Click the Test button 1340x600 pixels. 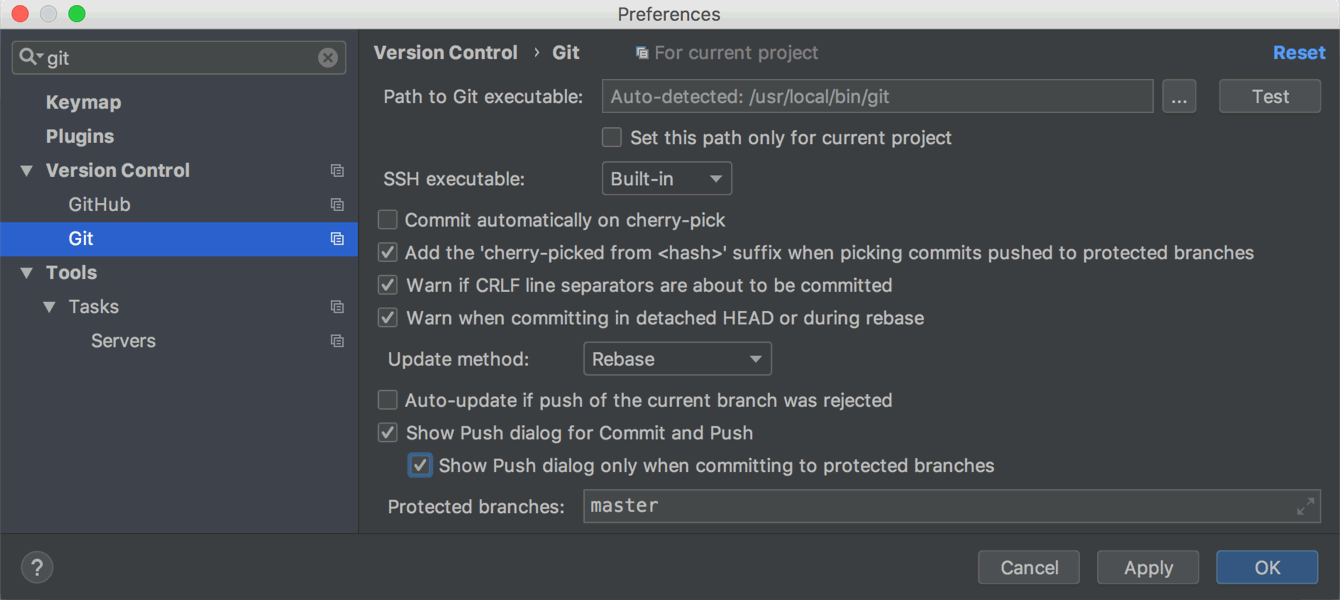click(x=1270, y=96)
